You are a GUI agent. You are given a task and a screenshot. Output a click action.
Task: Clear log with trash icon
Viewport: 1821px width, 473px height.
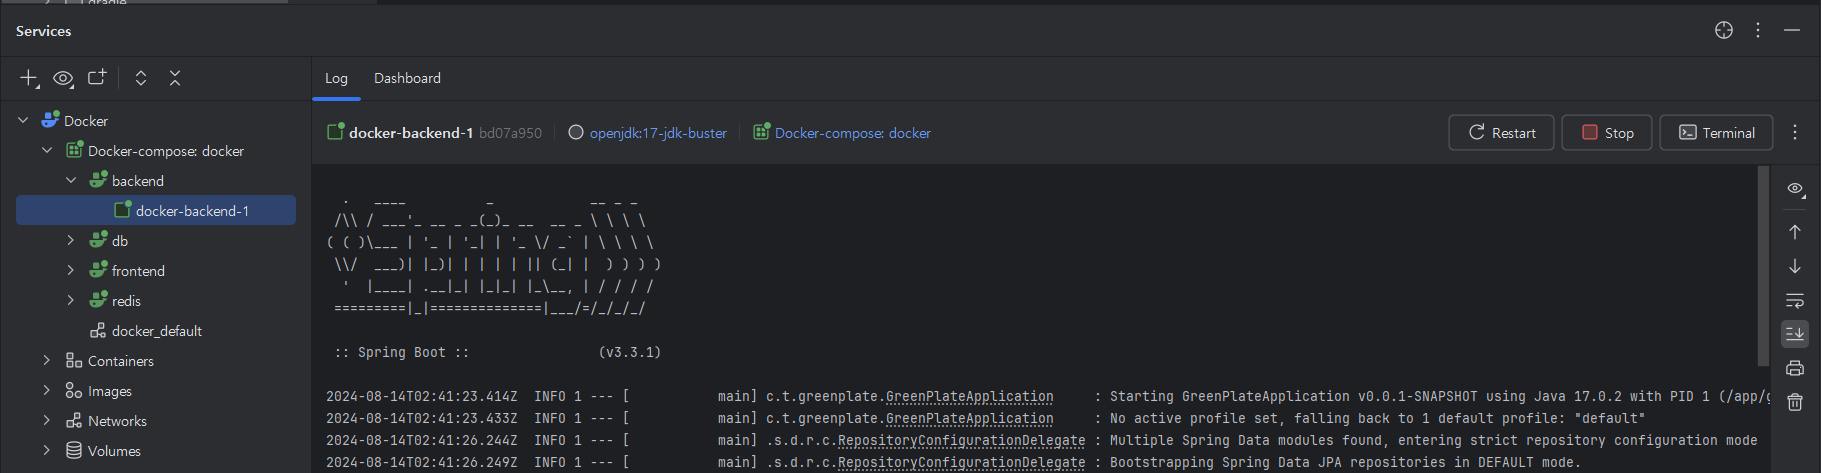point(1795,402)
